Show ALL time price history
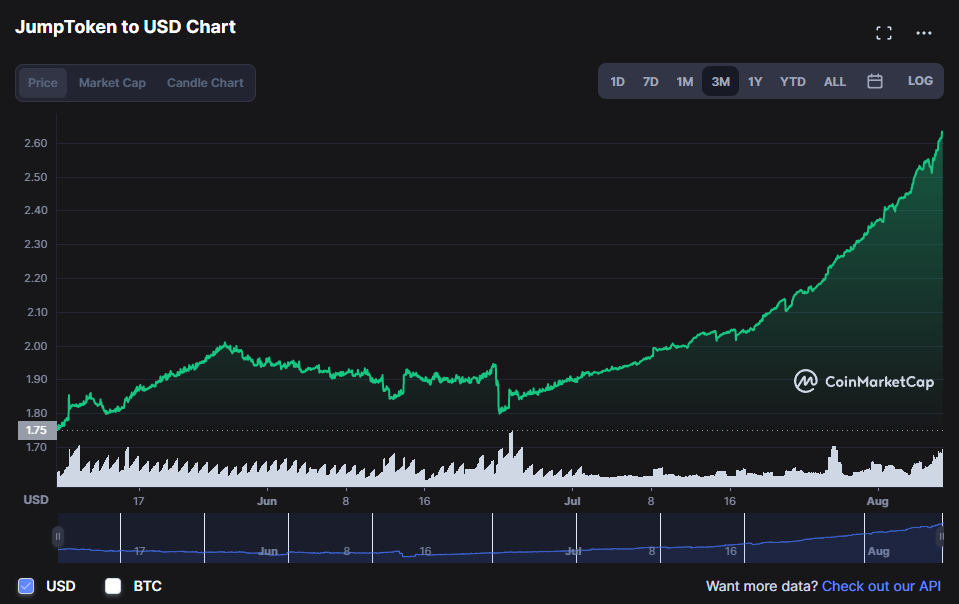 click(x=835, y=82)
